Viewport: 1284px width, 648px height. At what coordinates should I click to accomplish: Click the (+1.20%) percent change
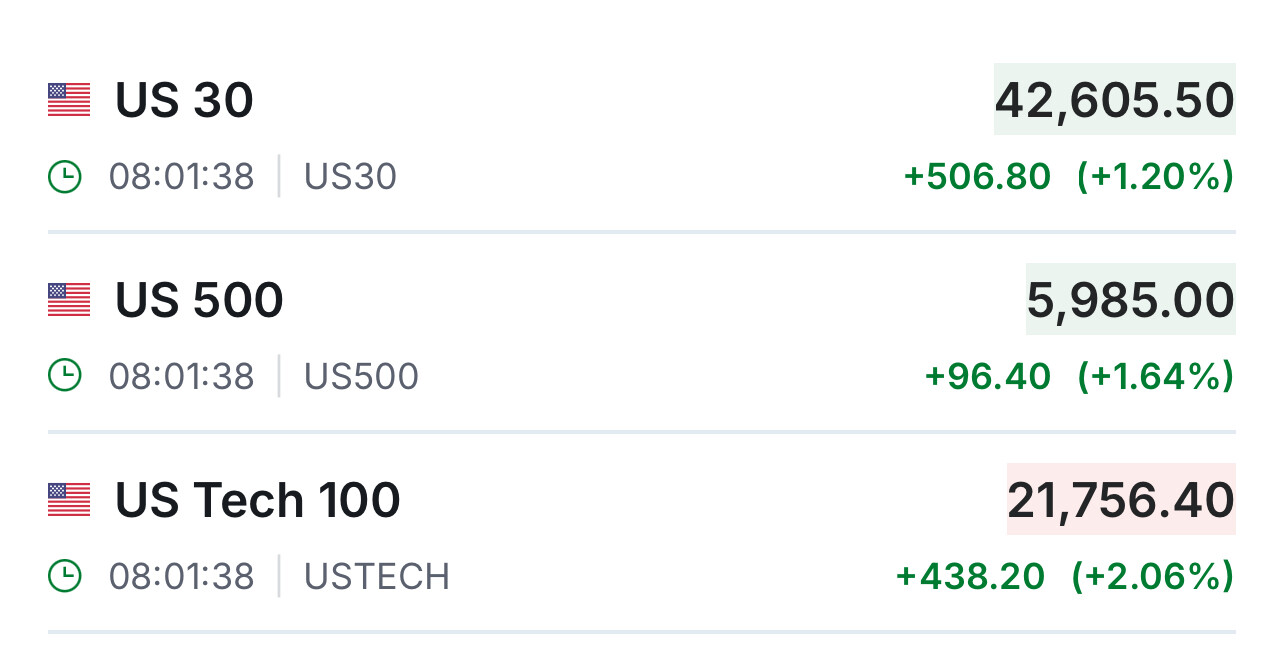[1155, 177]
